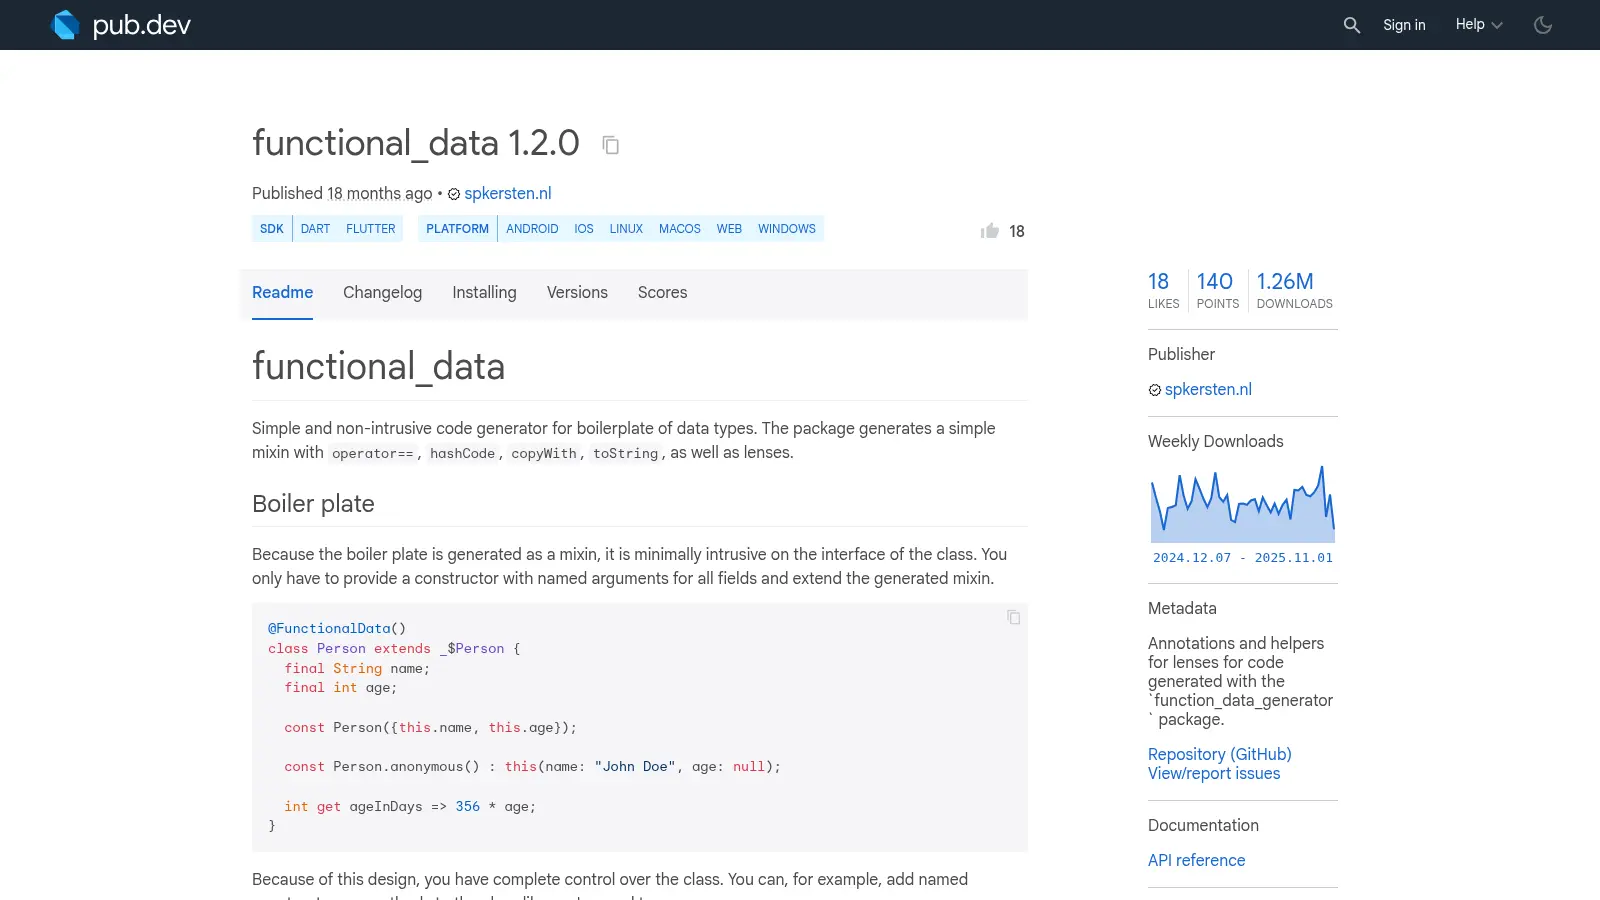Click the 'Documentation' sidebar heading
Viewport: 1600px width, 900px height.
(x=1203, y=826)
